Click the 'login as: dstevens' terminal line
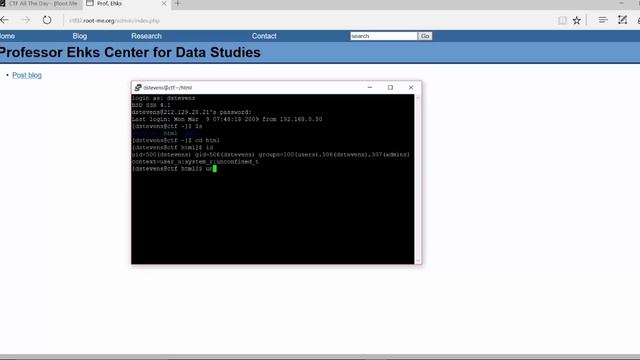The image size is (640, 360). click(163, 98)
